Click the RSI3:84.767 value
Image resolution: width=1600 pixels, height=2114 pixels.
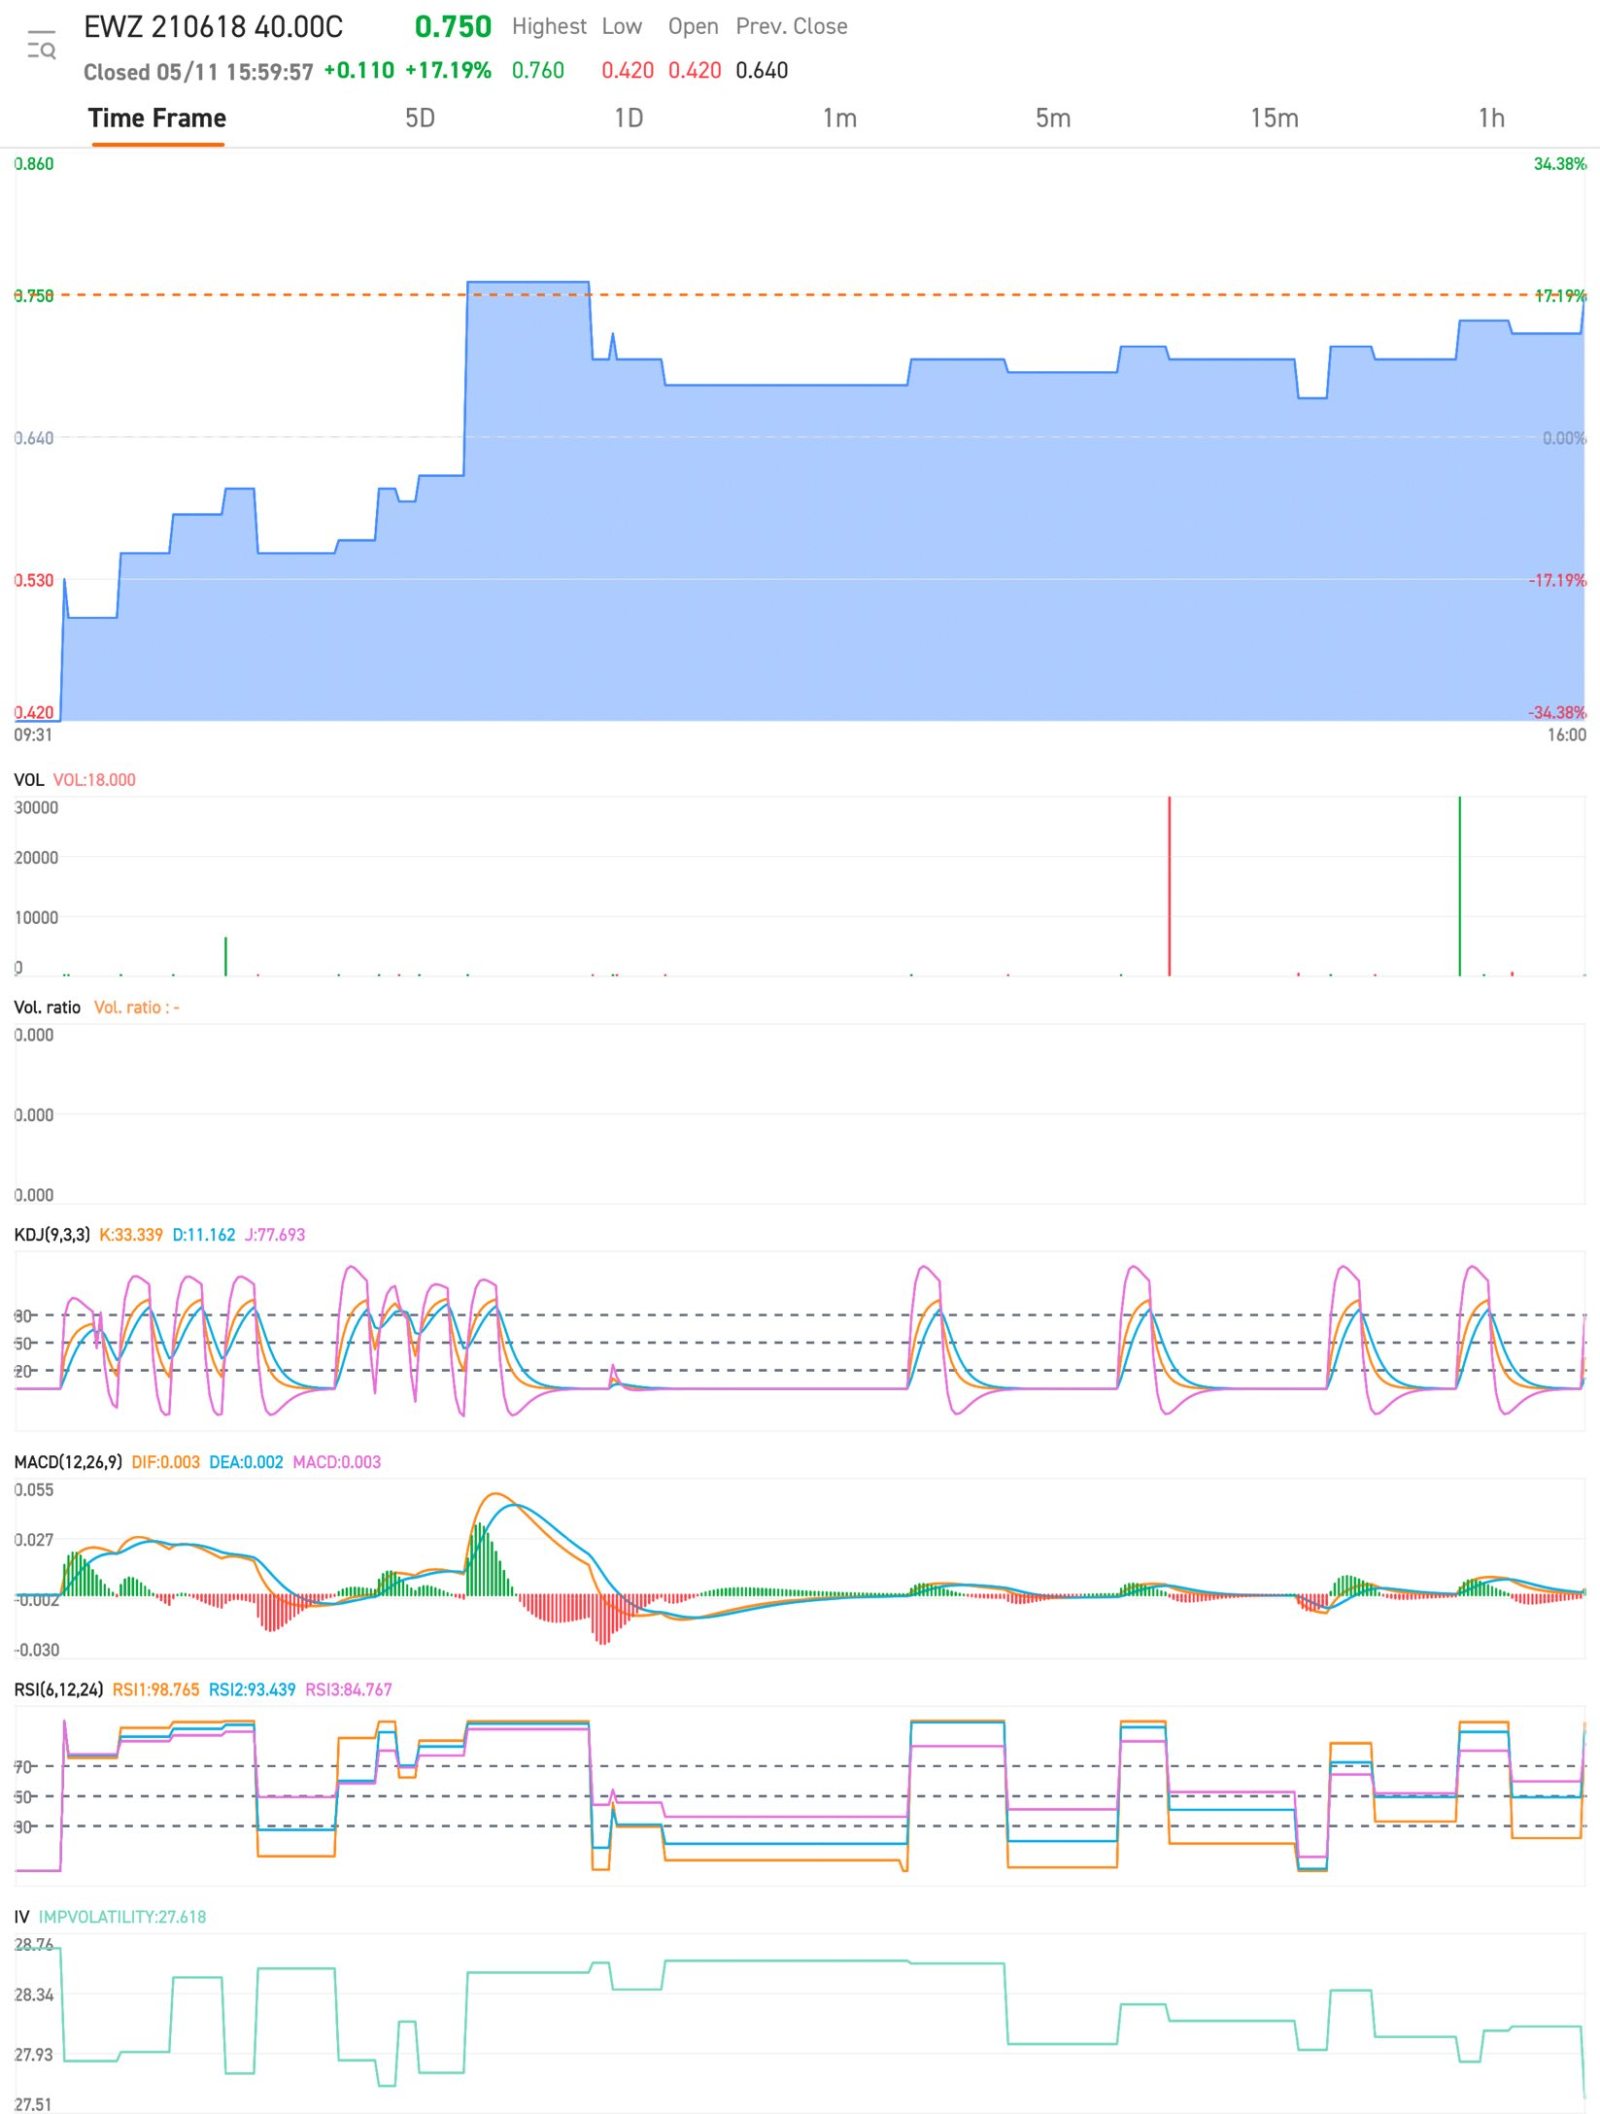(x=349, y=1689)
